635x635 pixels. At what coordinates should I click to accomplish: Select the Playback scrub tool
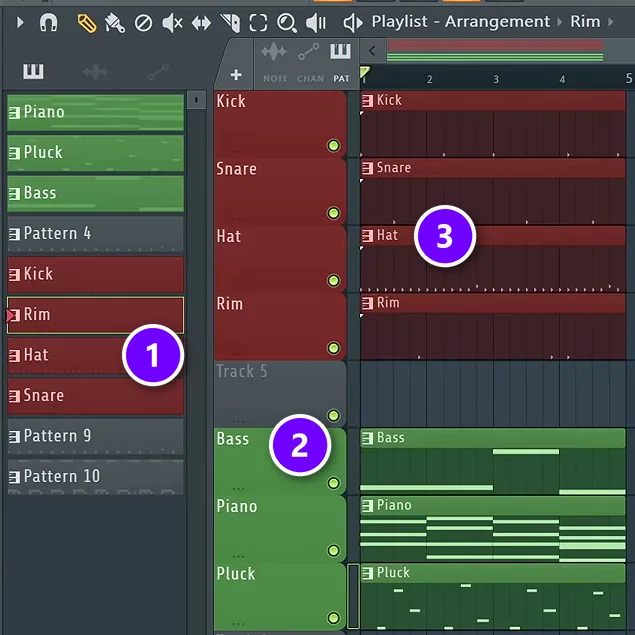pyautogui.click(x=316, y=23)
